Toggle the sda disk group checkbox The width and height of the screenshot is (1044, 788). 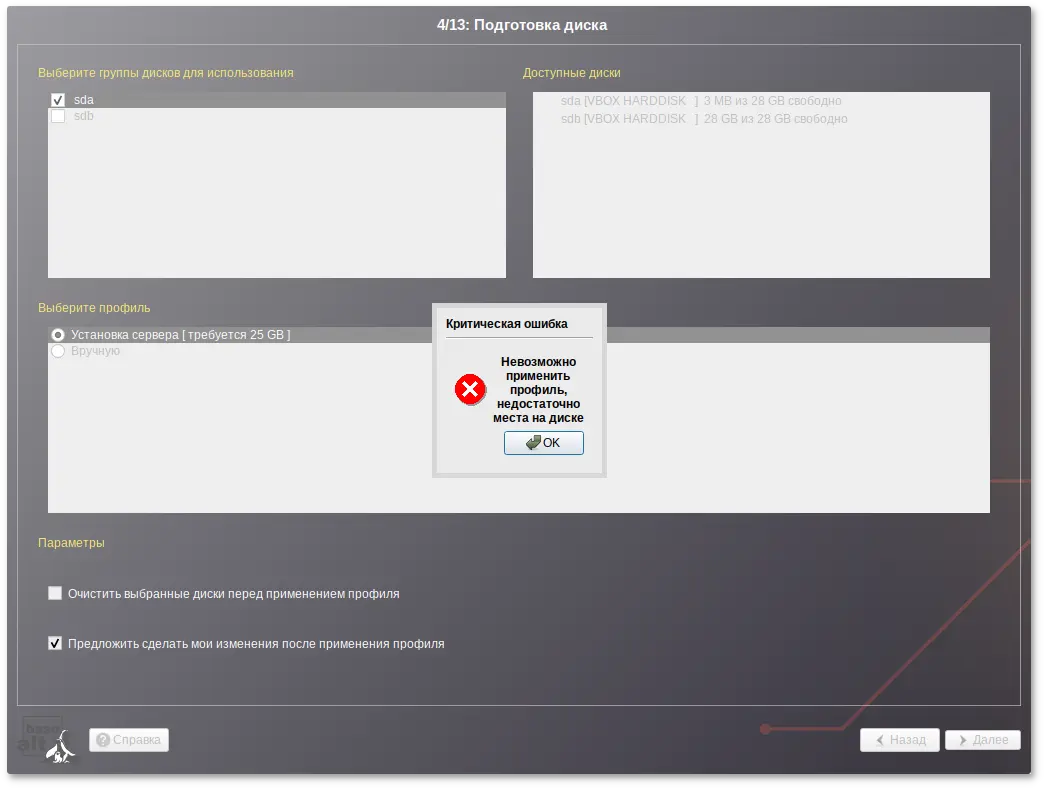pyautogui.click(x=58, y=100)
